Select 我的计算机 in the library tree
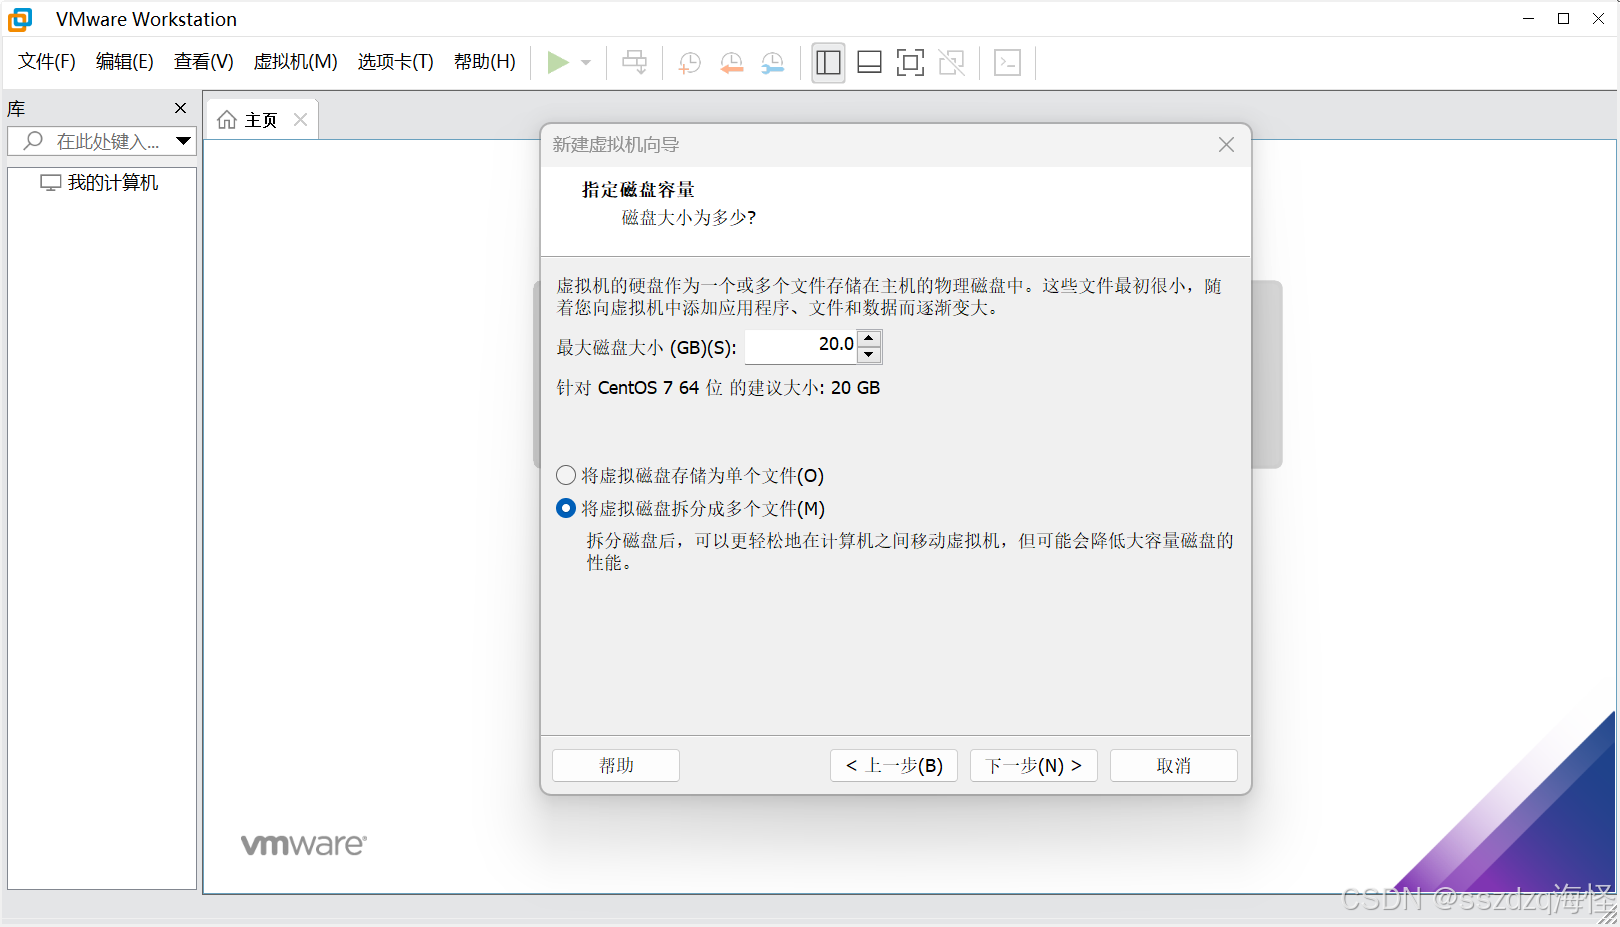This screenshot has height=927, width=1620. point(100,183)
